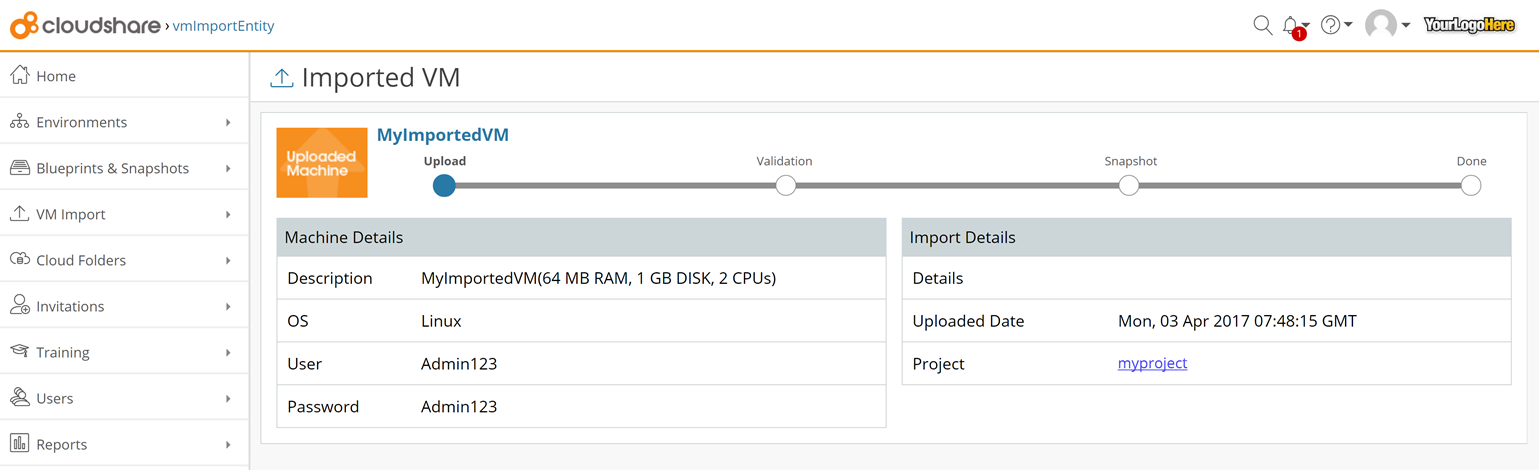Image resolution: width=1539 pixels, height=470 pixels.
Task: Expand the Reports submenu arrow
Action: pyautogui.click(x=228, y=444)
